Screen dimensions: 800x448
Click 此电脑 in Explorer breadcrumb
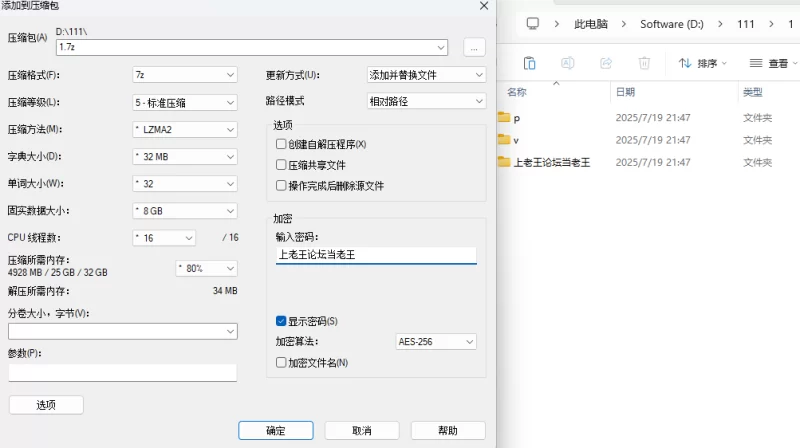pyautogui.click(x=591, y=24)
